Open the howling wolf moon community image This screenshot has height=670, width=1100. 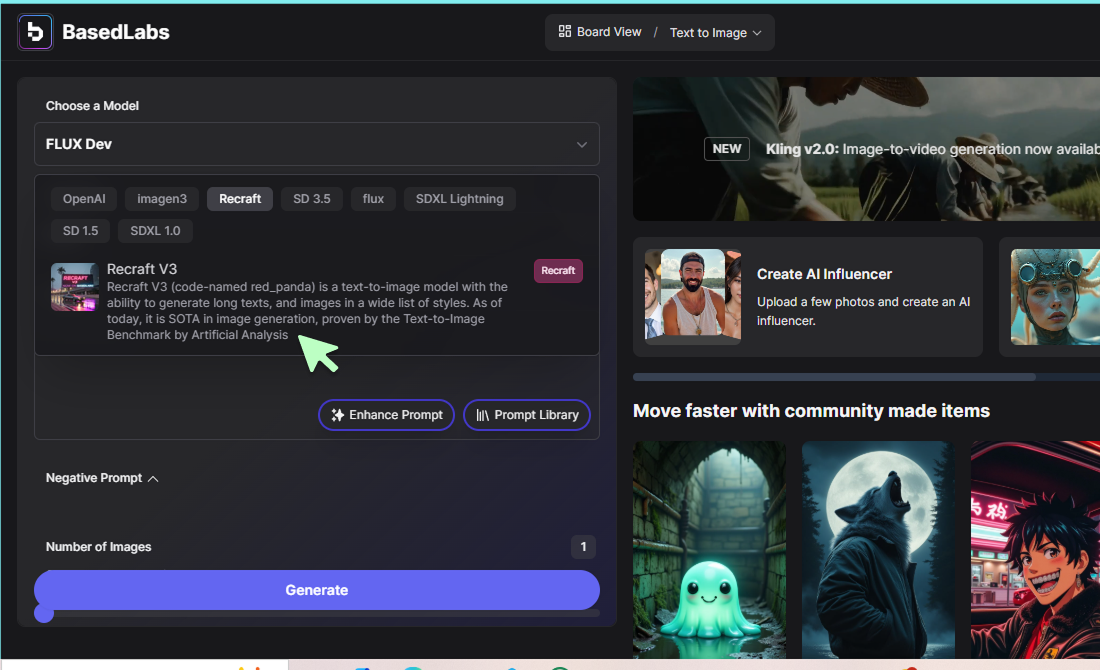tap(878, 550)
